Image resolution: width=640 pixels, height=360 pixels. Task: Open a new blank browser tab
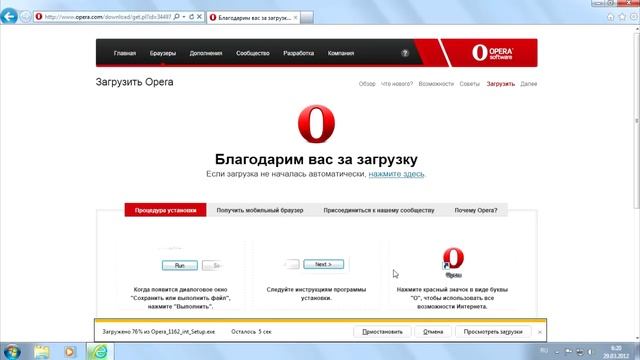(307, 18)
